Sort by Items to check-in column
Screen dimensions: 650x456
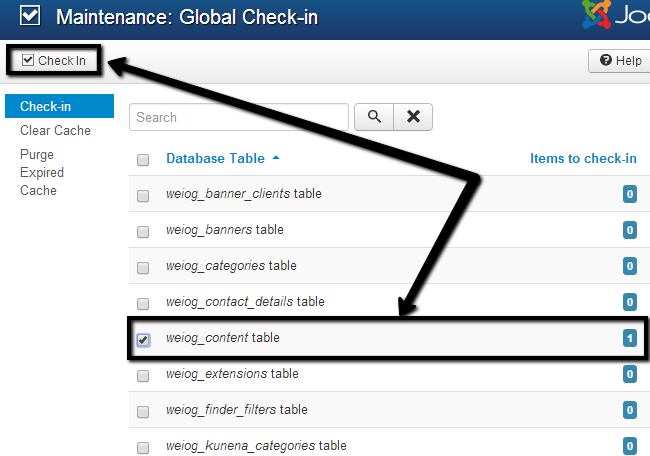coord(582,158)
